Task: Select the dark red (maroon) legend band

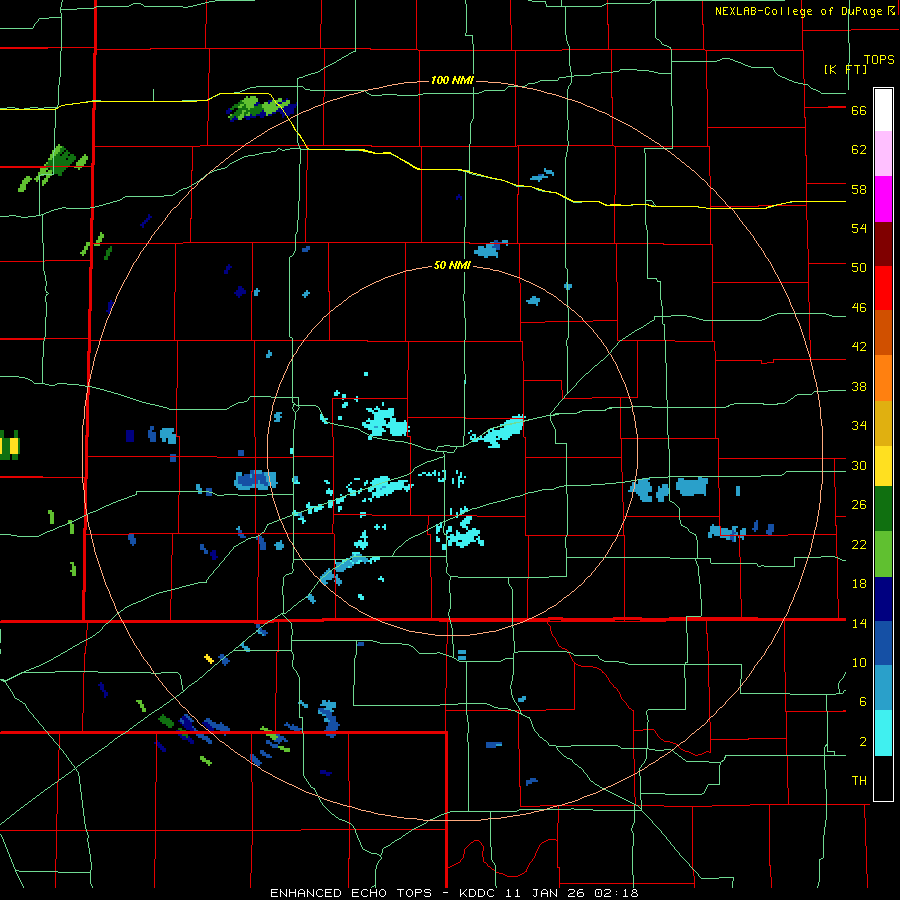Action: pos(883,244)
